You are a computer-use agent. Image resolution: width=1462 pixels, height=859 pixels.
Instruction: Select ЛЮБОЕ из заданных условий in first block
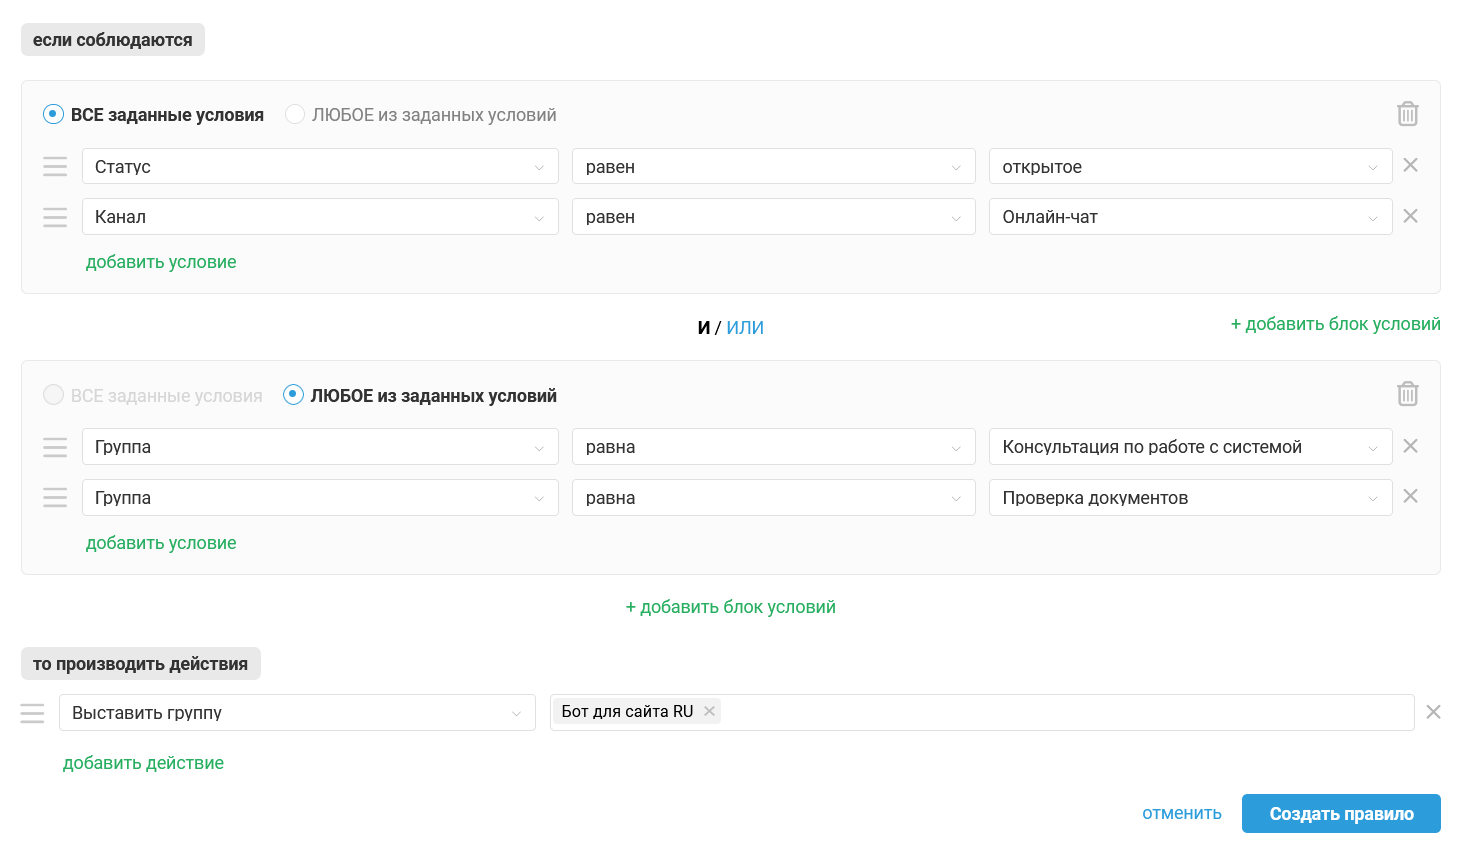[294, 114]
